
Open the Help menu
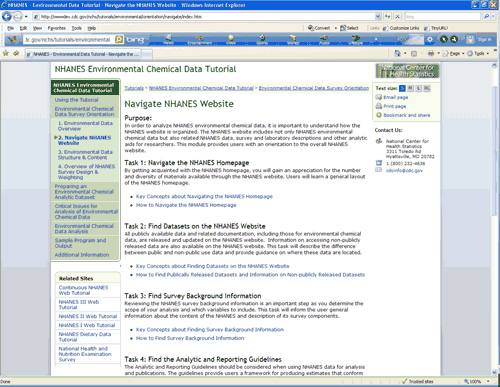tap(92, 28)
